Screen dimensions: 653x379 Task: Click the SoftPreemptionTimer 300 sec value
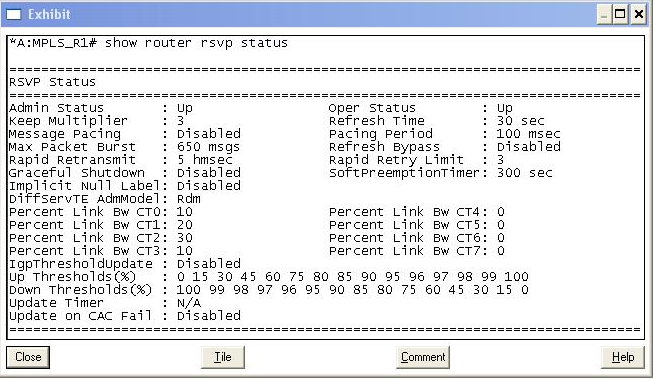tap(524, 173)
